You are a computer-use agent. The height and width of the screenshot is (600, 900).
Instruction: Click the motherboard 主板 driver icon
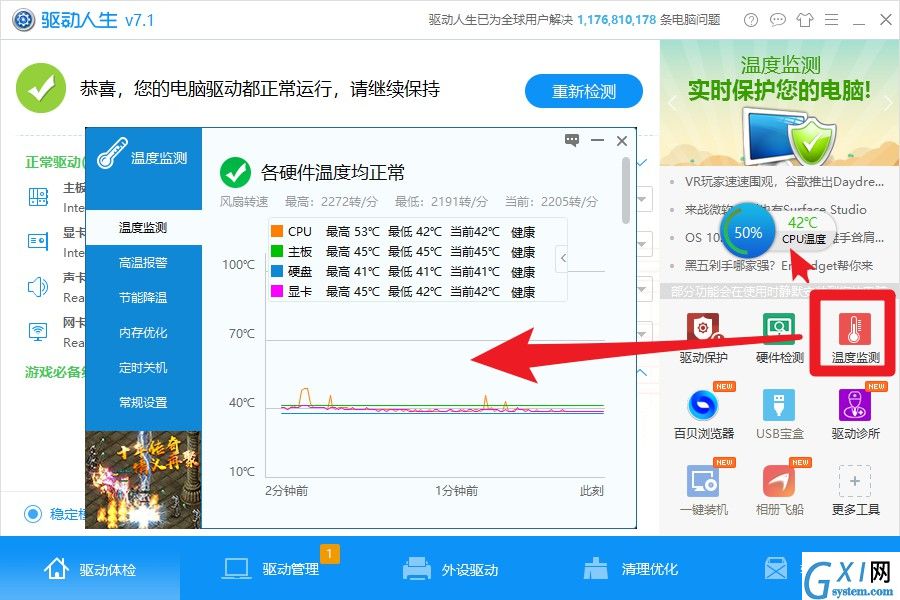pyautogui.click(x=38, y=197)
